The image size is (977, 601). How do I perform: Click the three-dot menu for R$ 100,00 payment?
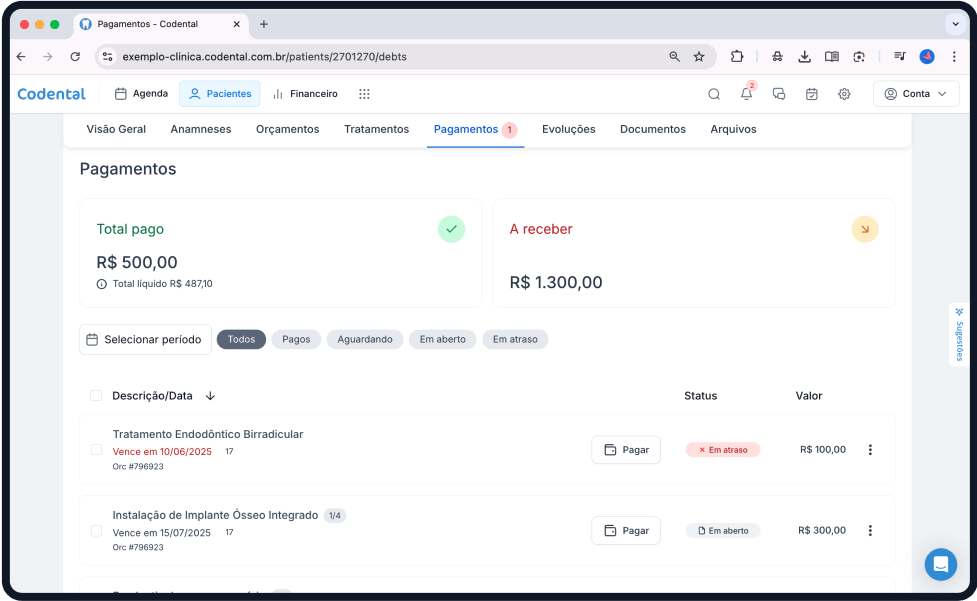click(870, 450)
